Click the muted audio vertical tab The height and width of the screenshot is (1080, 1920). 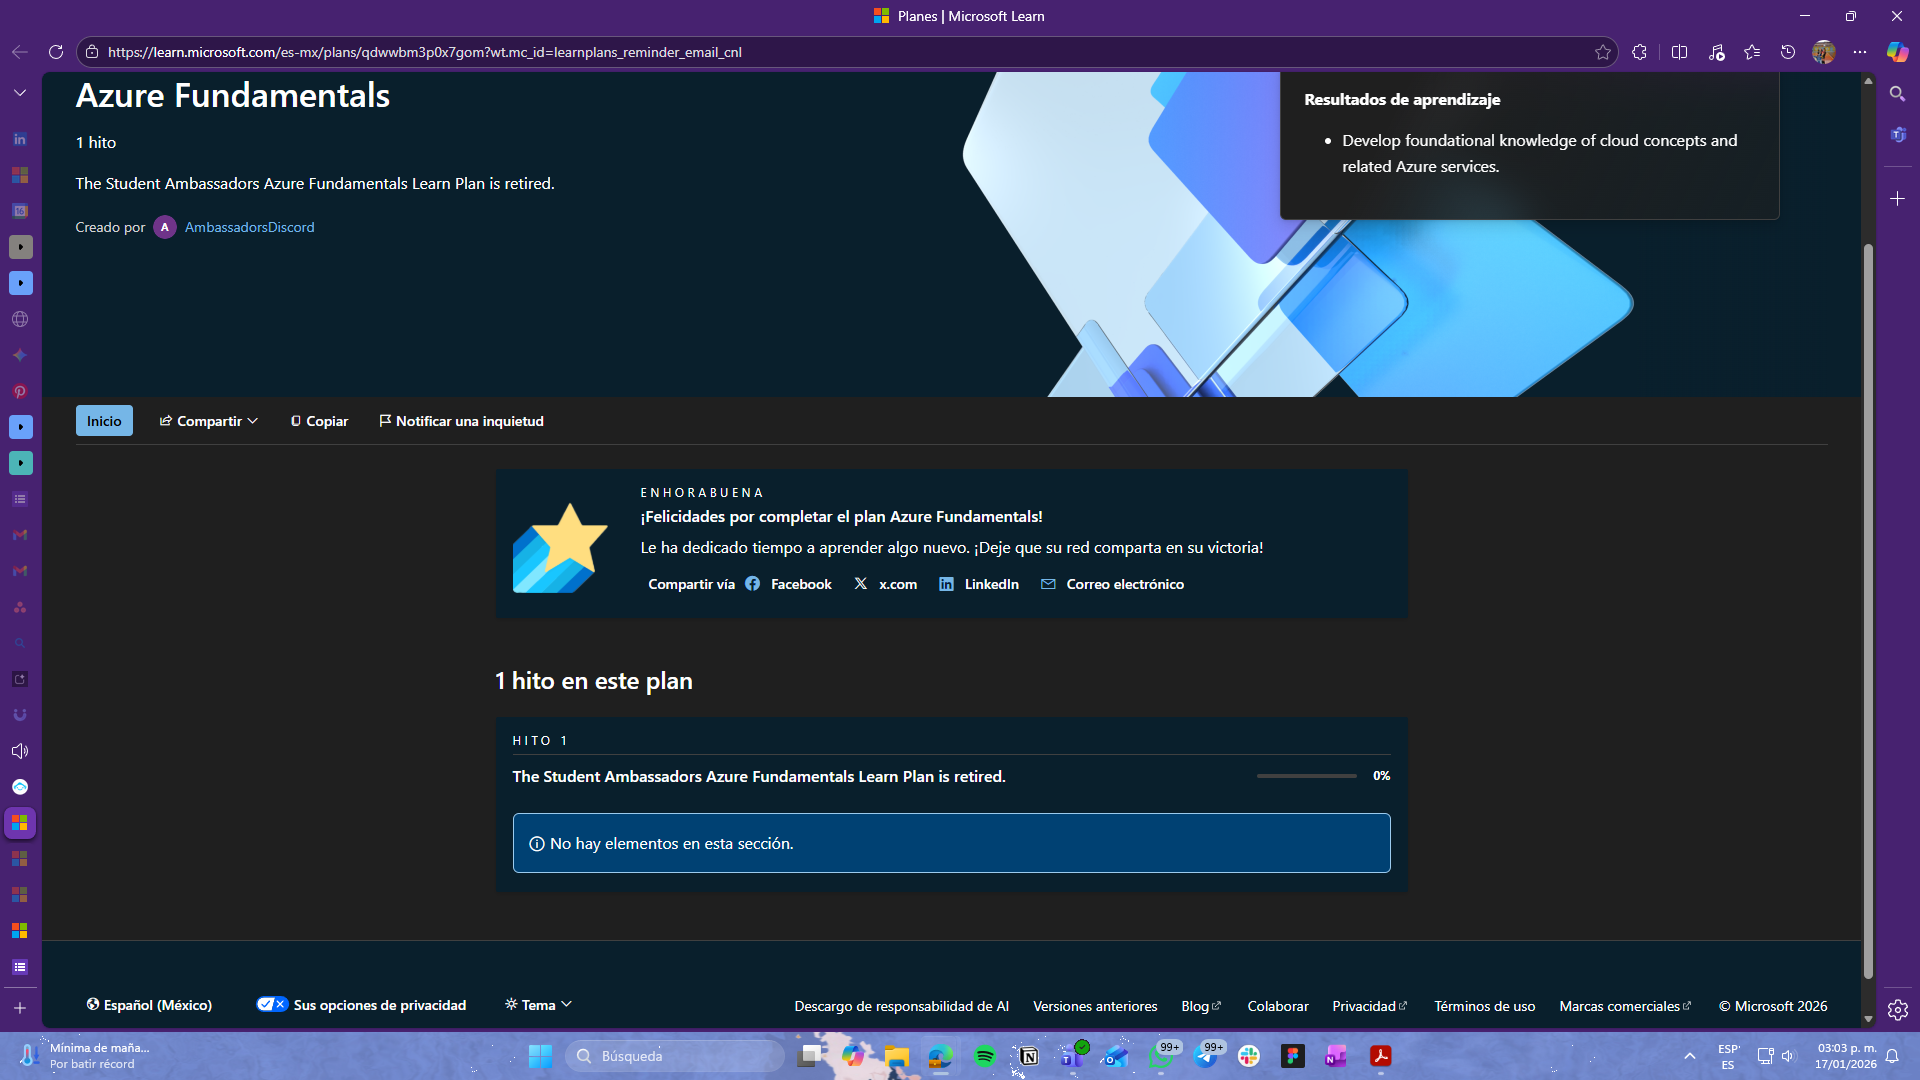point(20,751)
